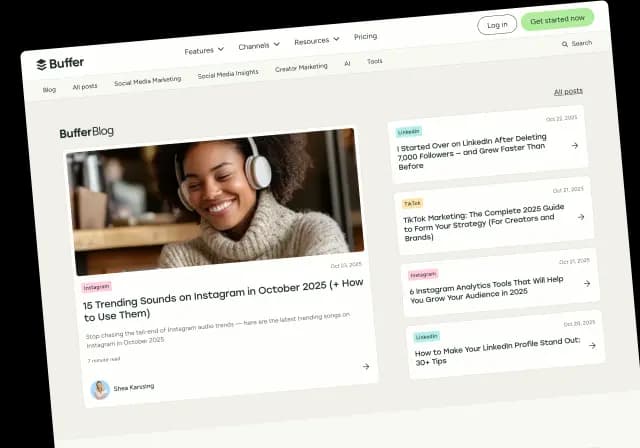Open the Pricing page

[x=365, y=36]
